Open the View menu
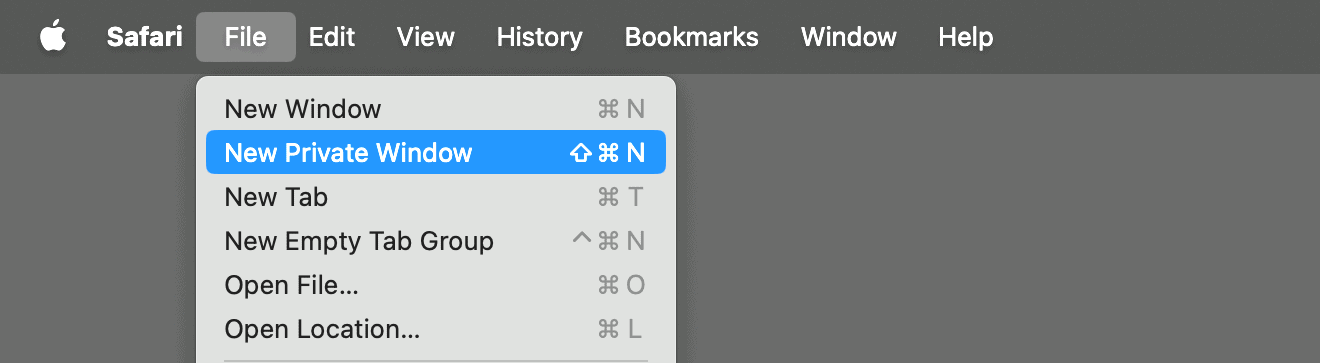Screen dimensions: 1320x363 pyautogui.click(x=426, y=37)
